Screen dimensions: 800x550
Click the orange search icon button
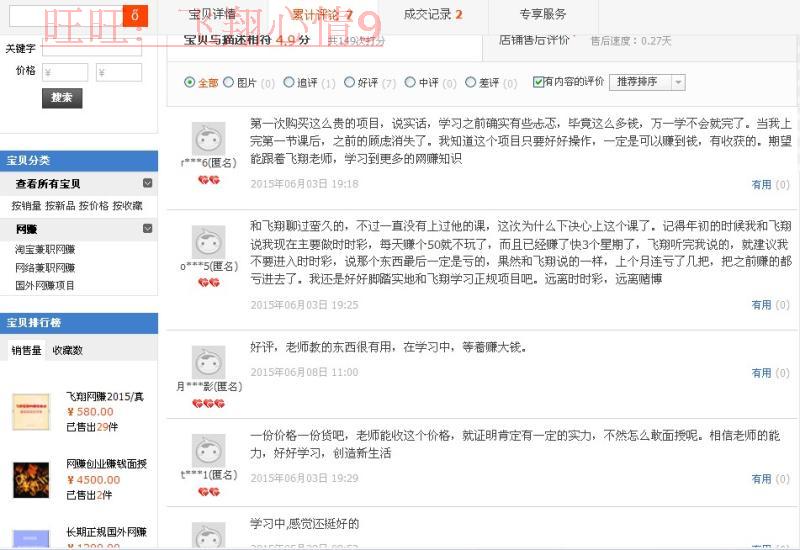click(x=135, y=15)
